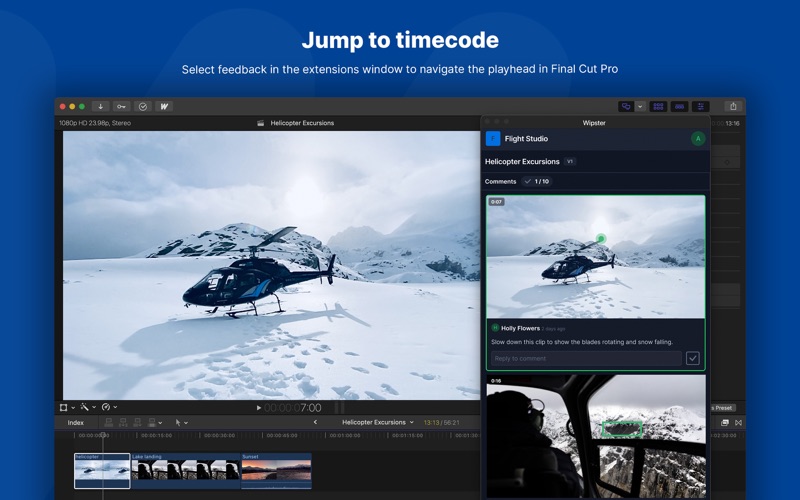Viewport: 800px width, 500px height.
Task: Open the green A user avatar
Action: click(x=698, y=139)
